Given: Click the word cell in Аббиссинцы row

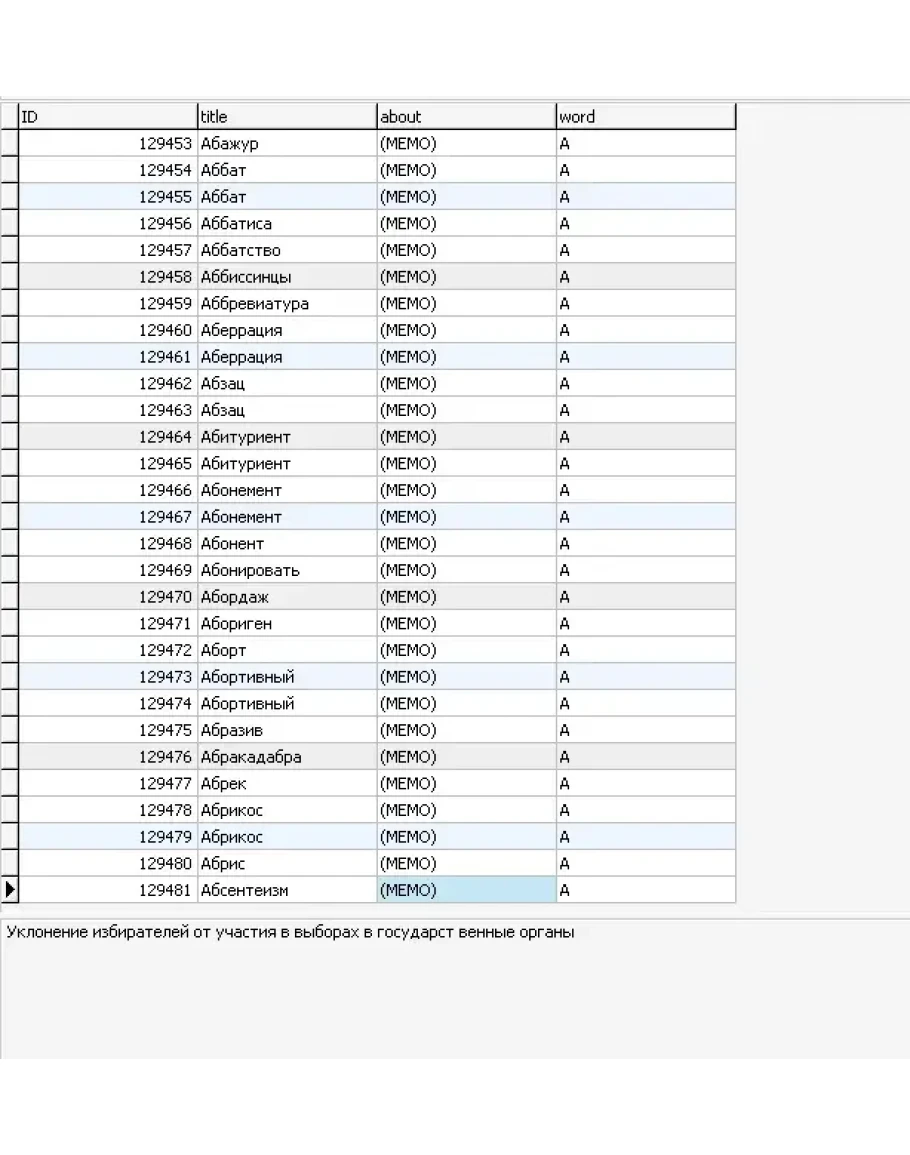Looking at the screenshot, I should coord(645,277).
